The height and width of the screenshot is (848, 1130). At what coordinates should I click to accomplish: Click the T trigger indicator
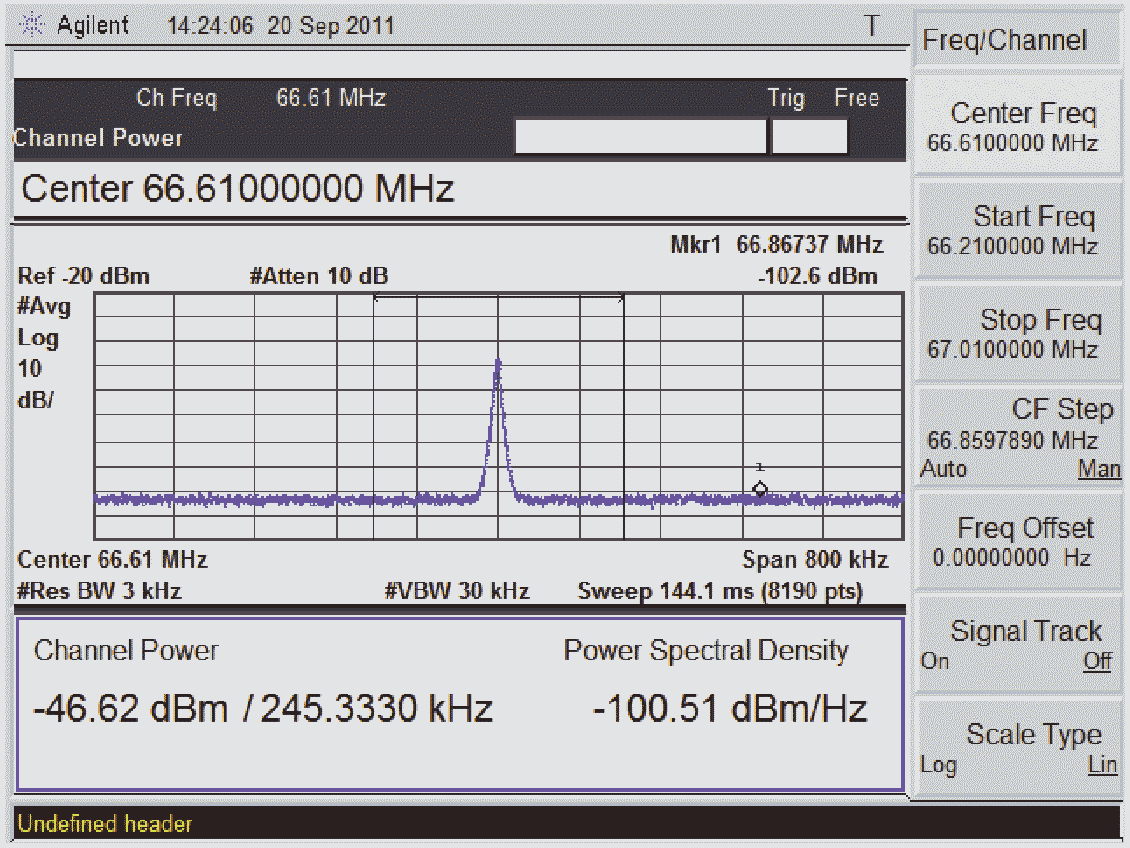872,26
